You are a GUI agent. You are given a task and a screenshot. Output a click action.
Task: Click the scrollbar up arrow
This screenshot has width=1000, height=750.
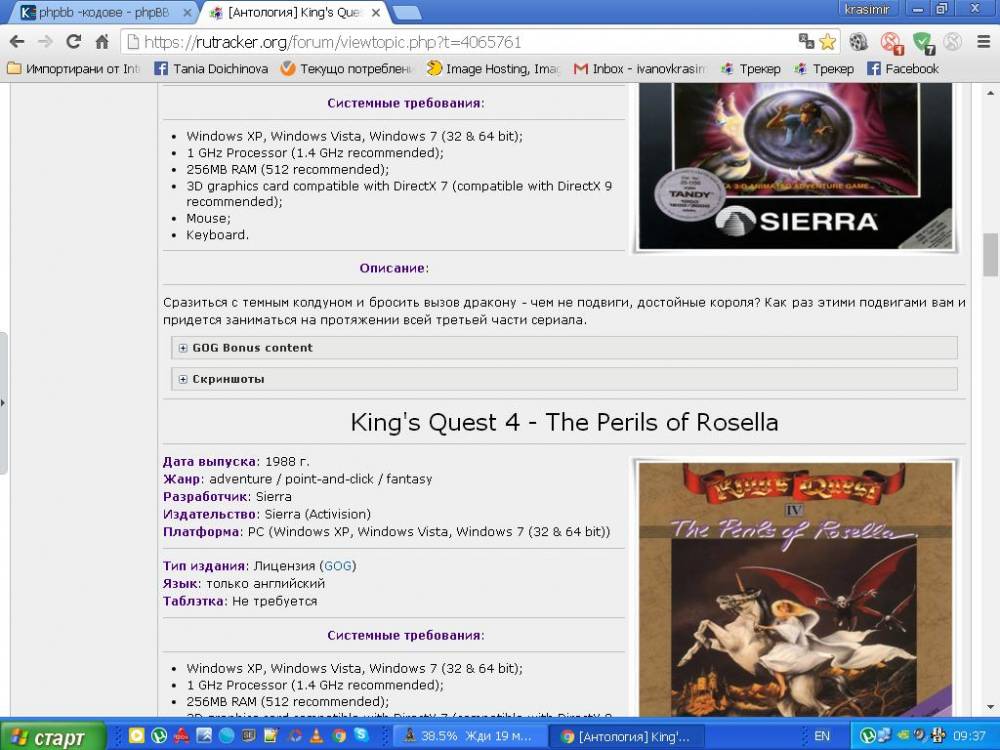[x=990, y=92]
